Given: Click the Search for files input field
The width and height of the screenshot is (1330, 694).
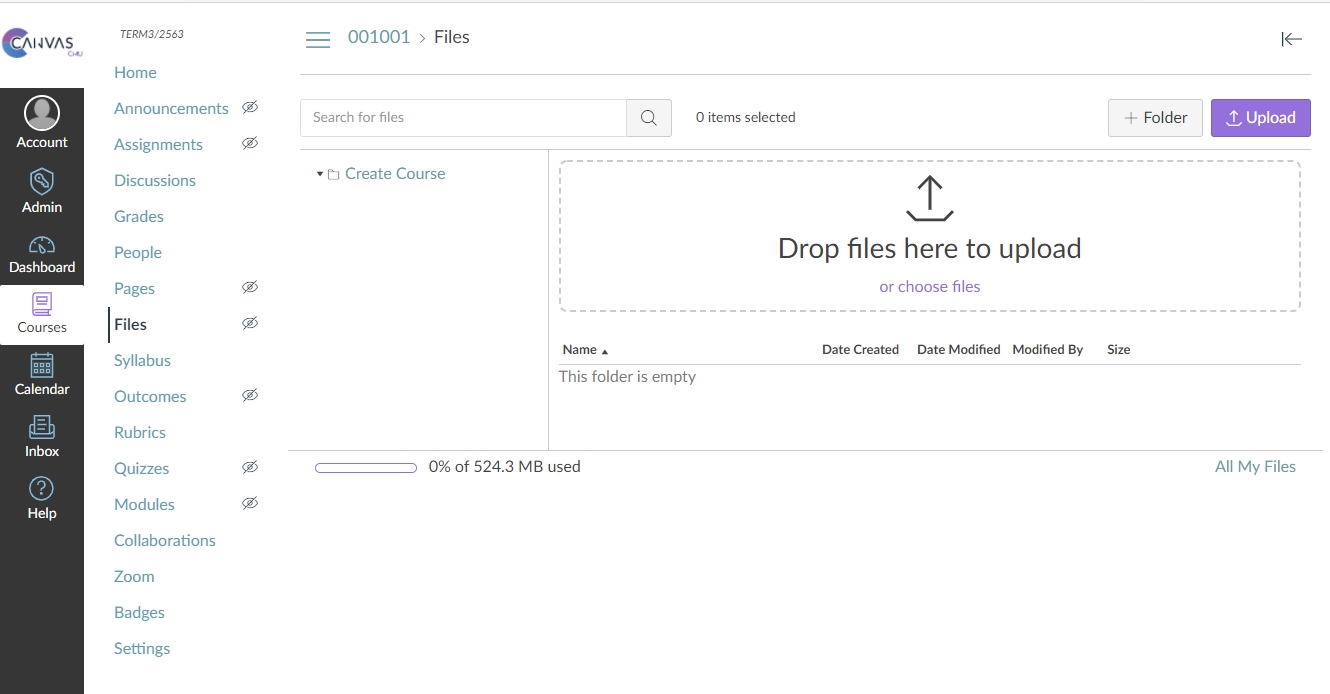Looking at the screenshot, I should (463, 118).
